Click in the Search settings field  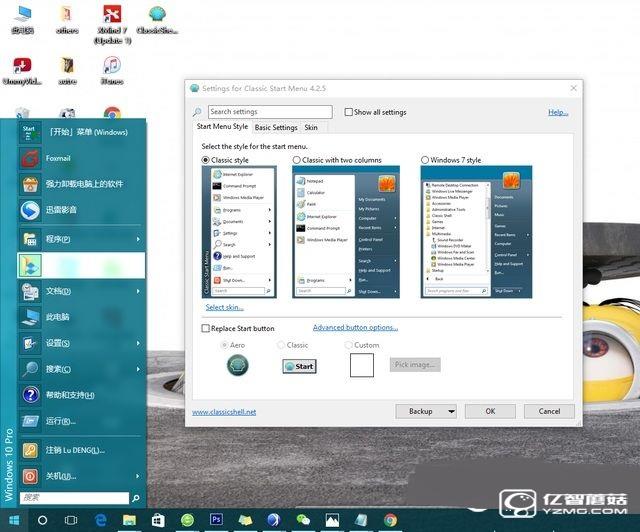[x=269, y=112]
